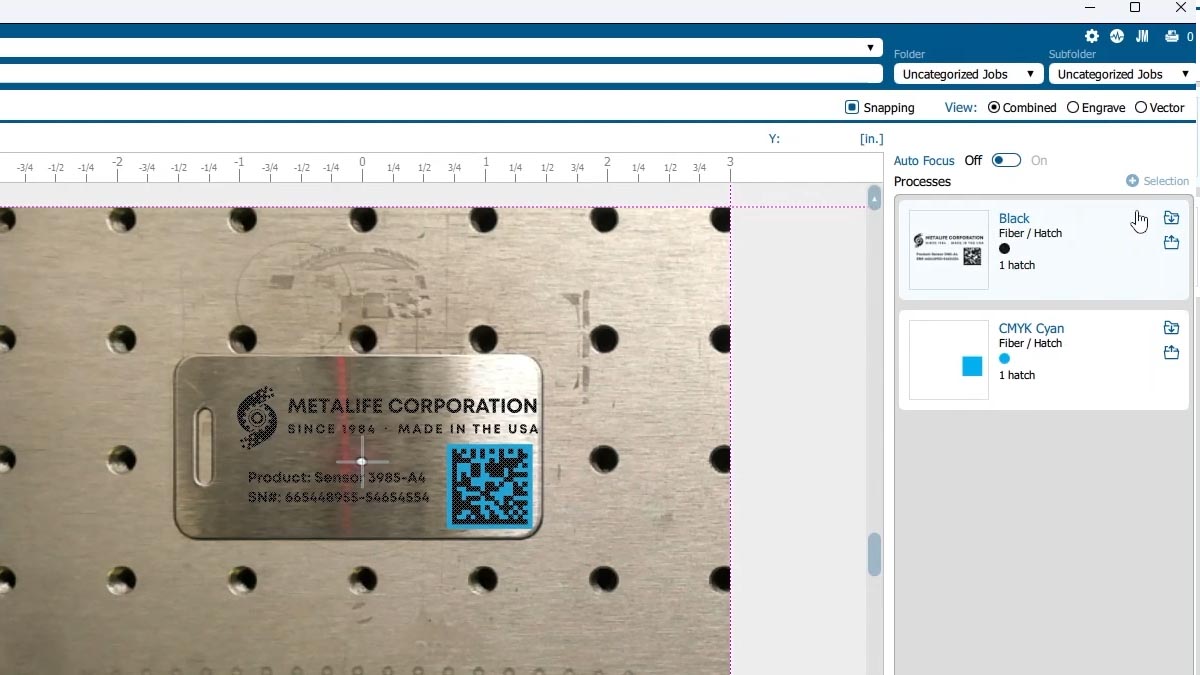Toggle the Snapping checkbox
Viewport: 1200px width, 675px height.
(852, 107)
